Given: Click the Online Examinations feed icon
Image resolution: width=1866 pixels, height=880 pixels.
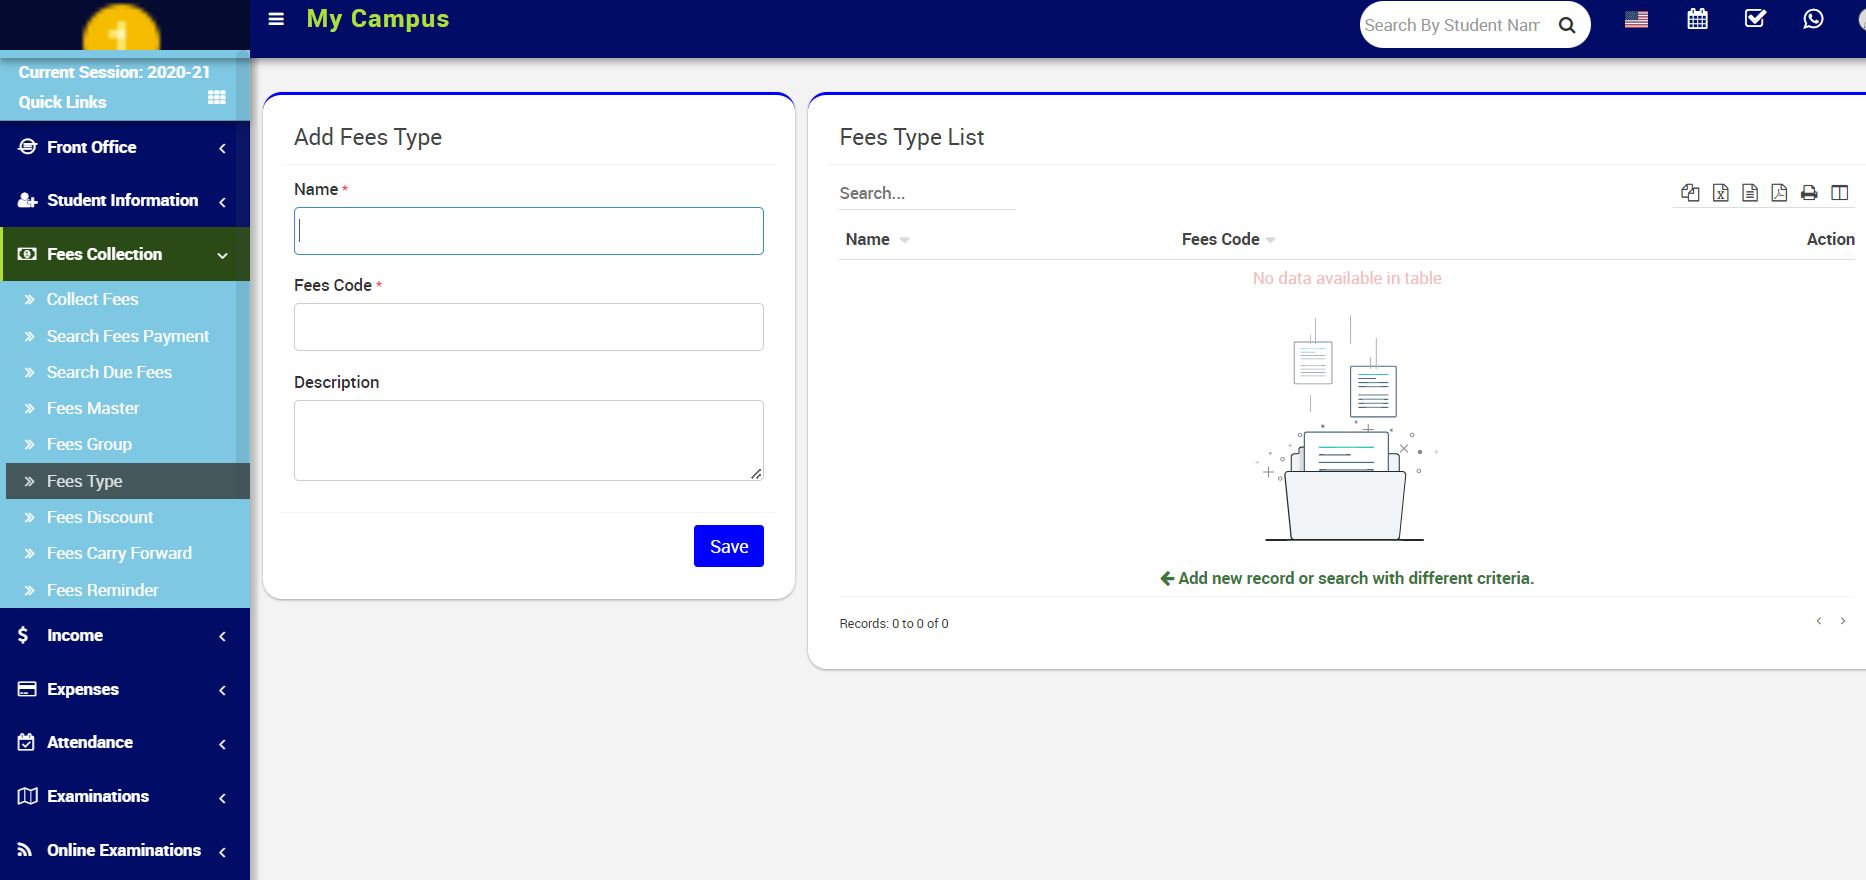Looking at the screenshot, I should (25, 850).
